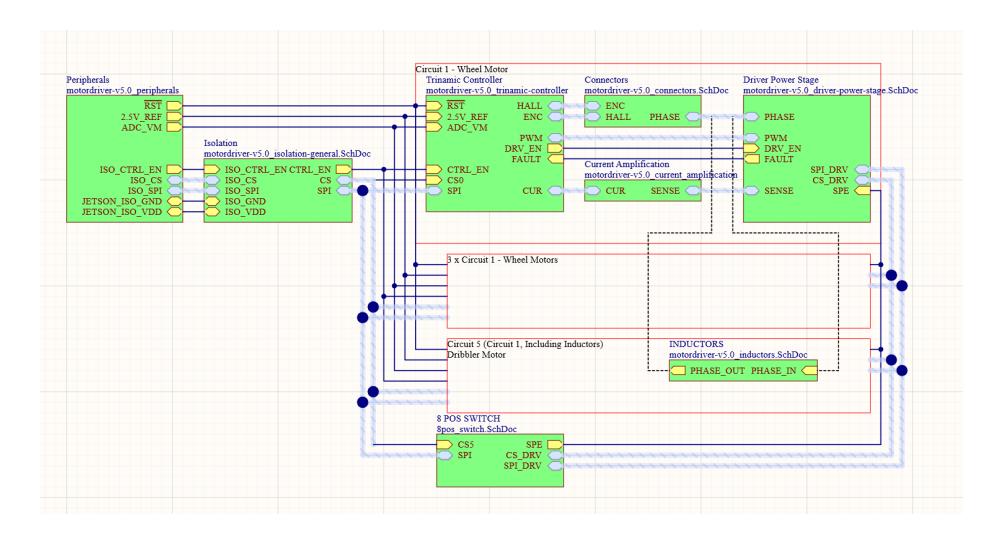Click the "motordriver-v5.0_isolation-general.SchDoc" file name
The width and height of the screenshot is (994, 533).
pos(287,154)
